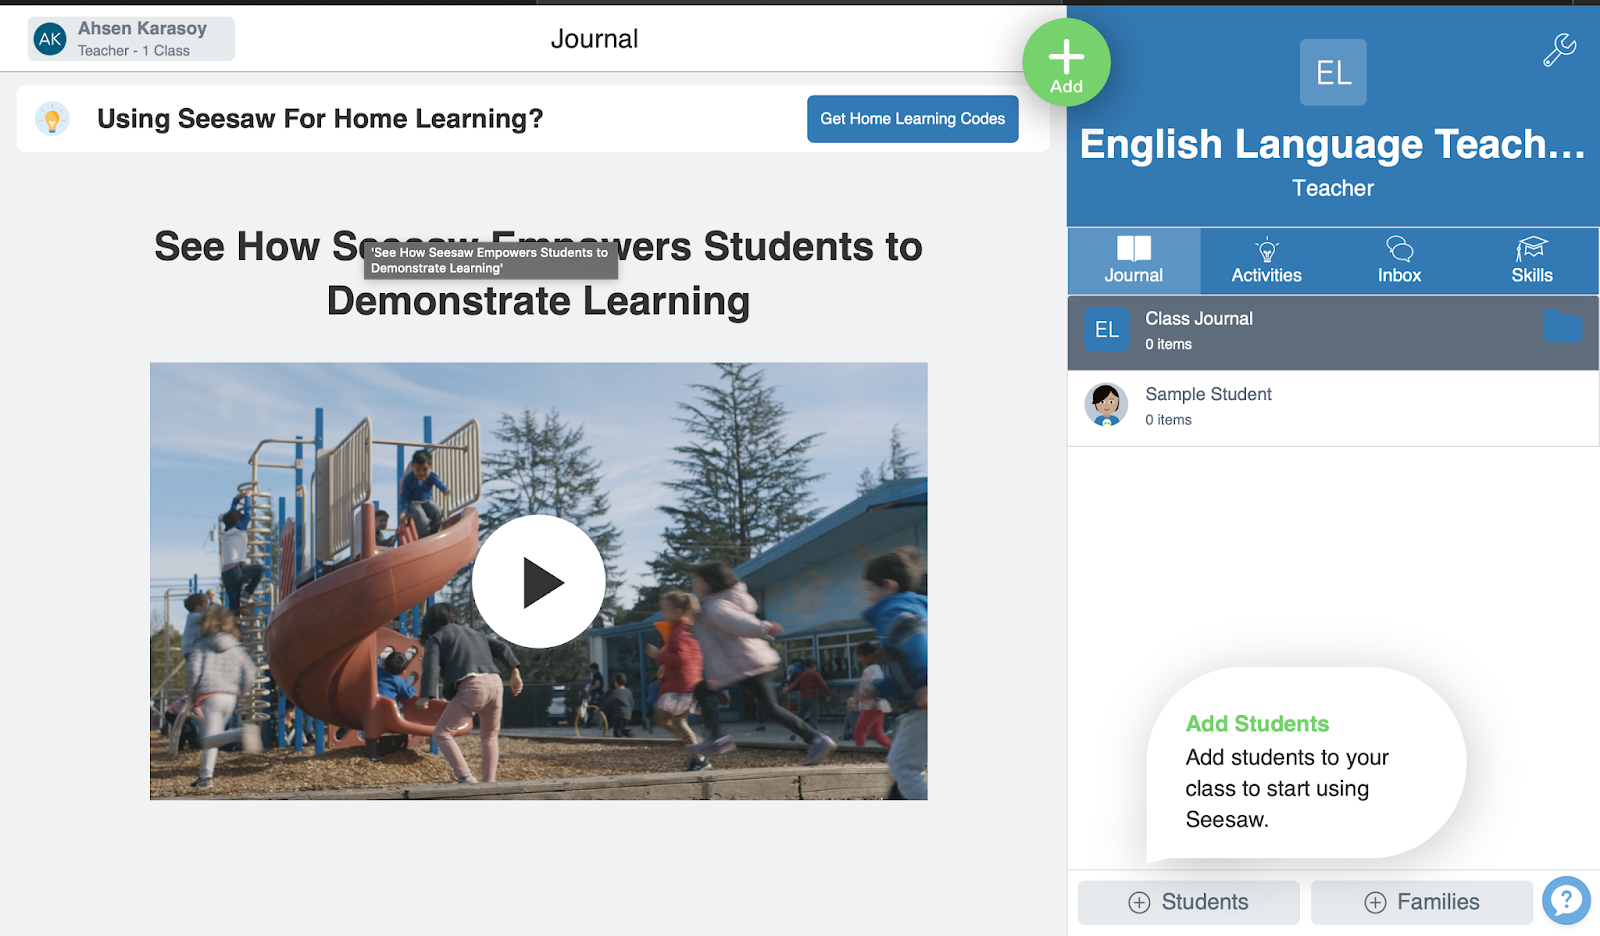
Task: Switch to the Activities tab
Action: 1266,261
